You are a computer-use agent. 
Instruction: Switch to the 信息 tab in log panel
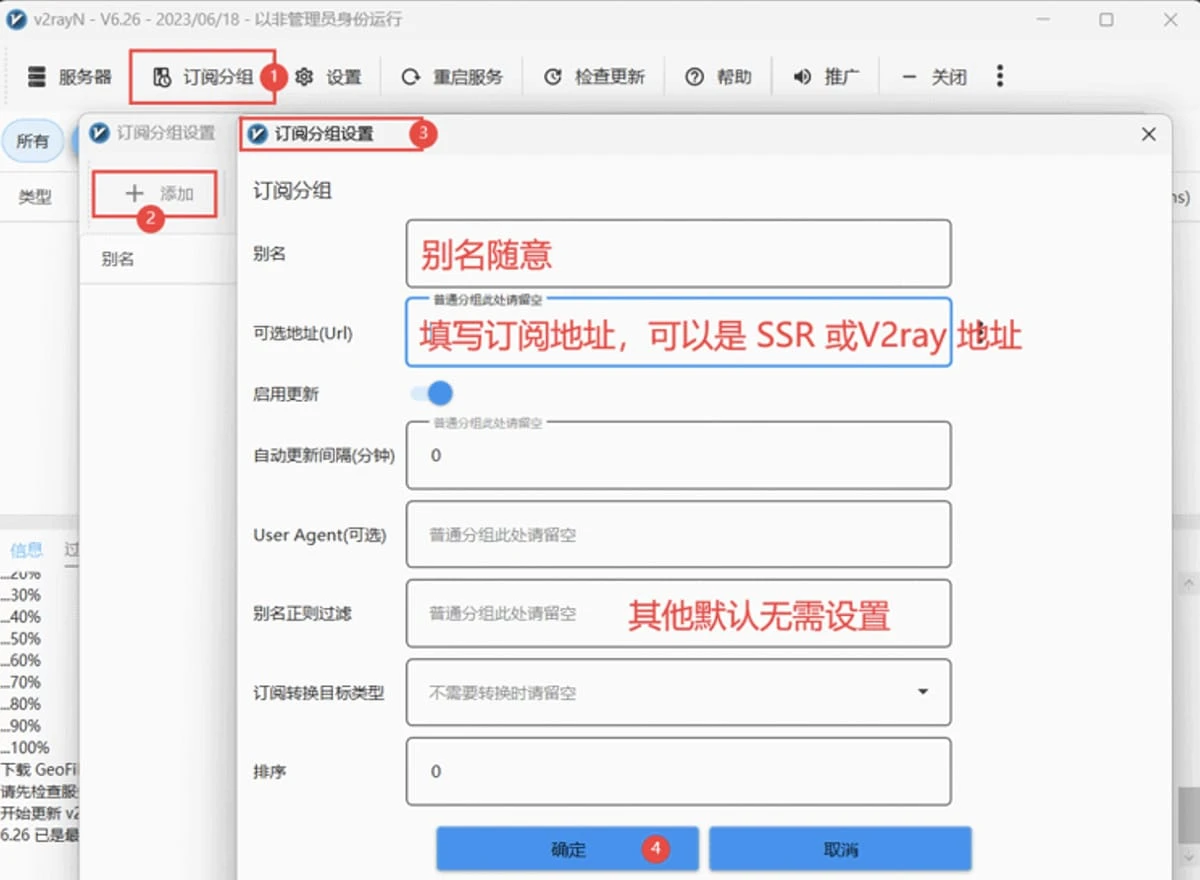(x=26, y=549)
